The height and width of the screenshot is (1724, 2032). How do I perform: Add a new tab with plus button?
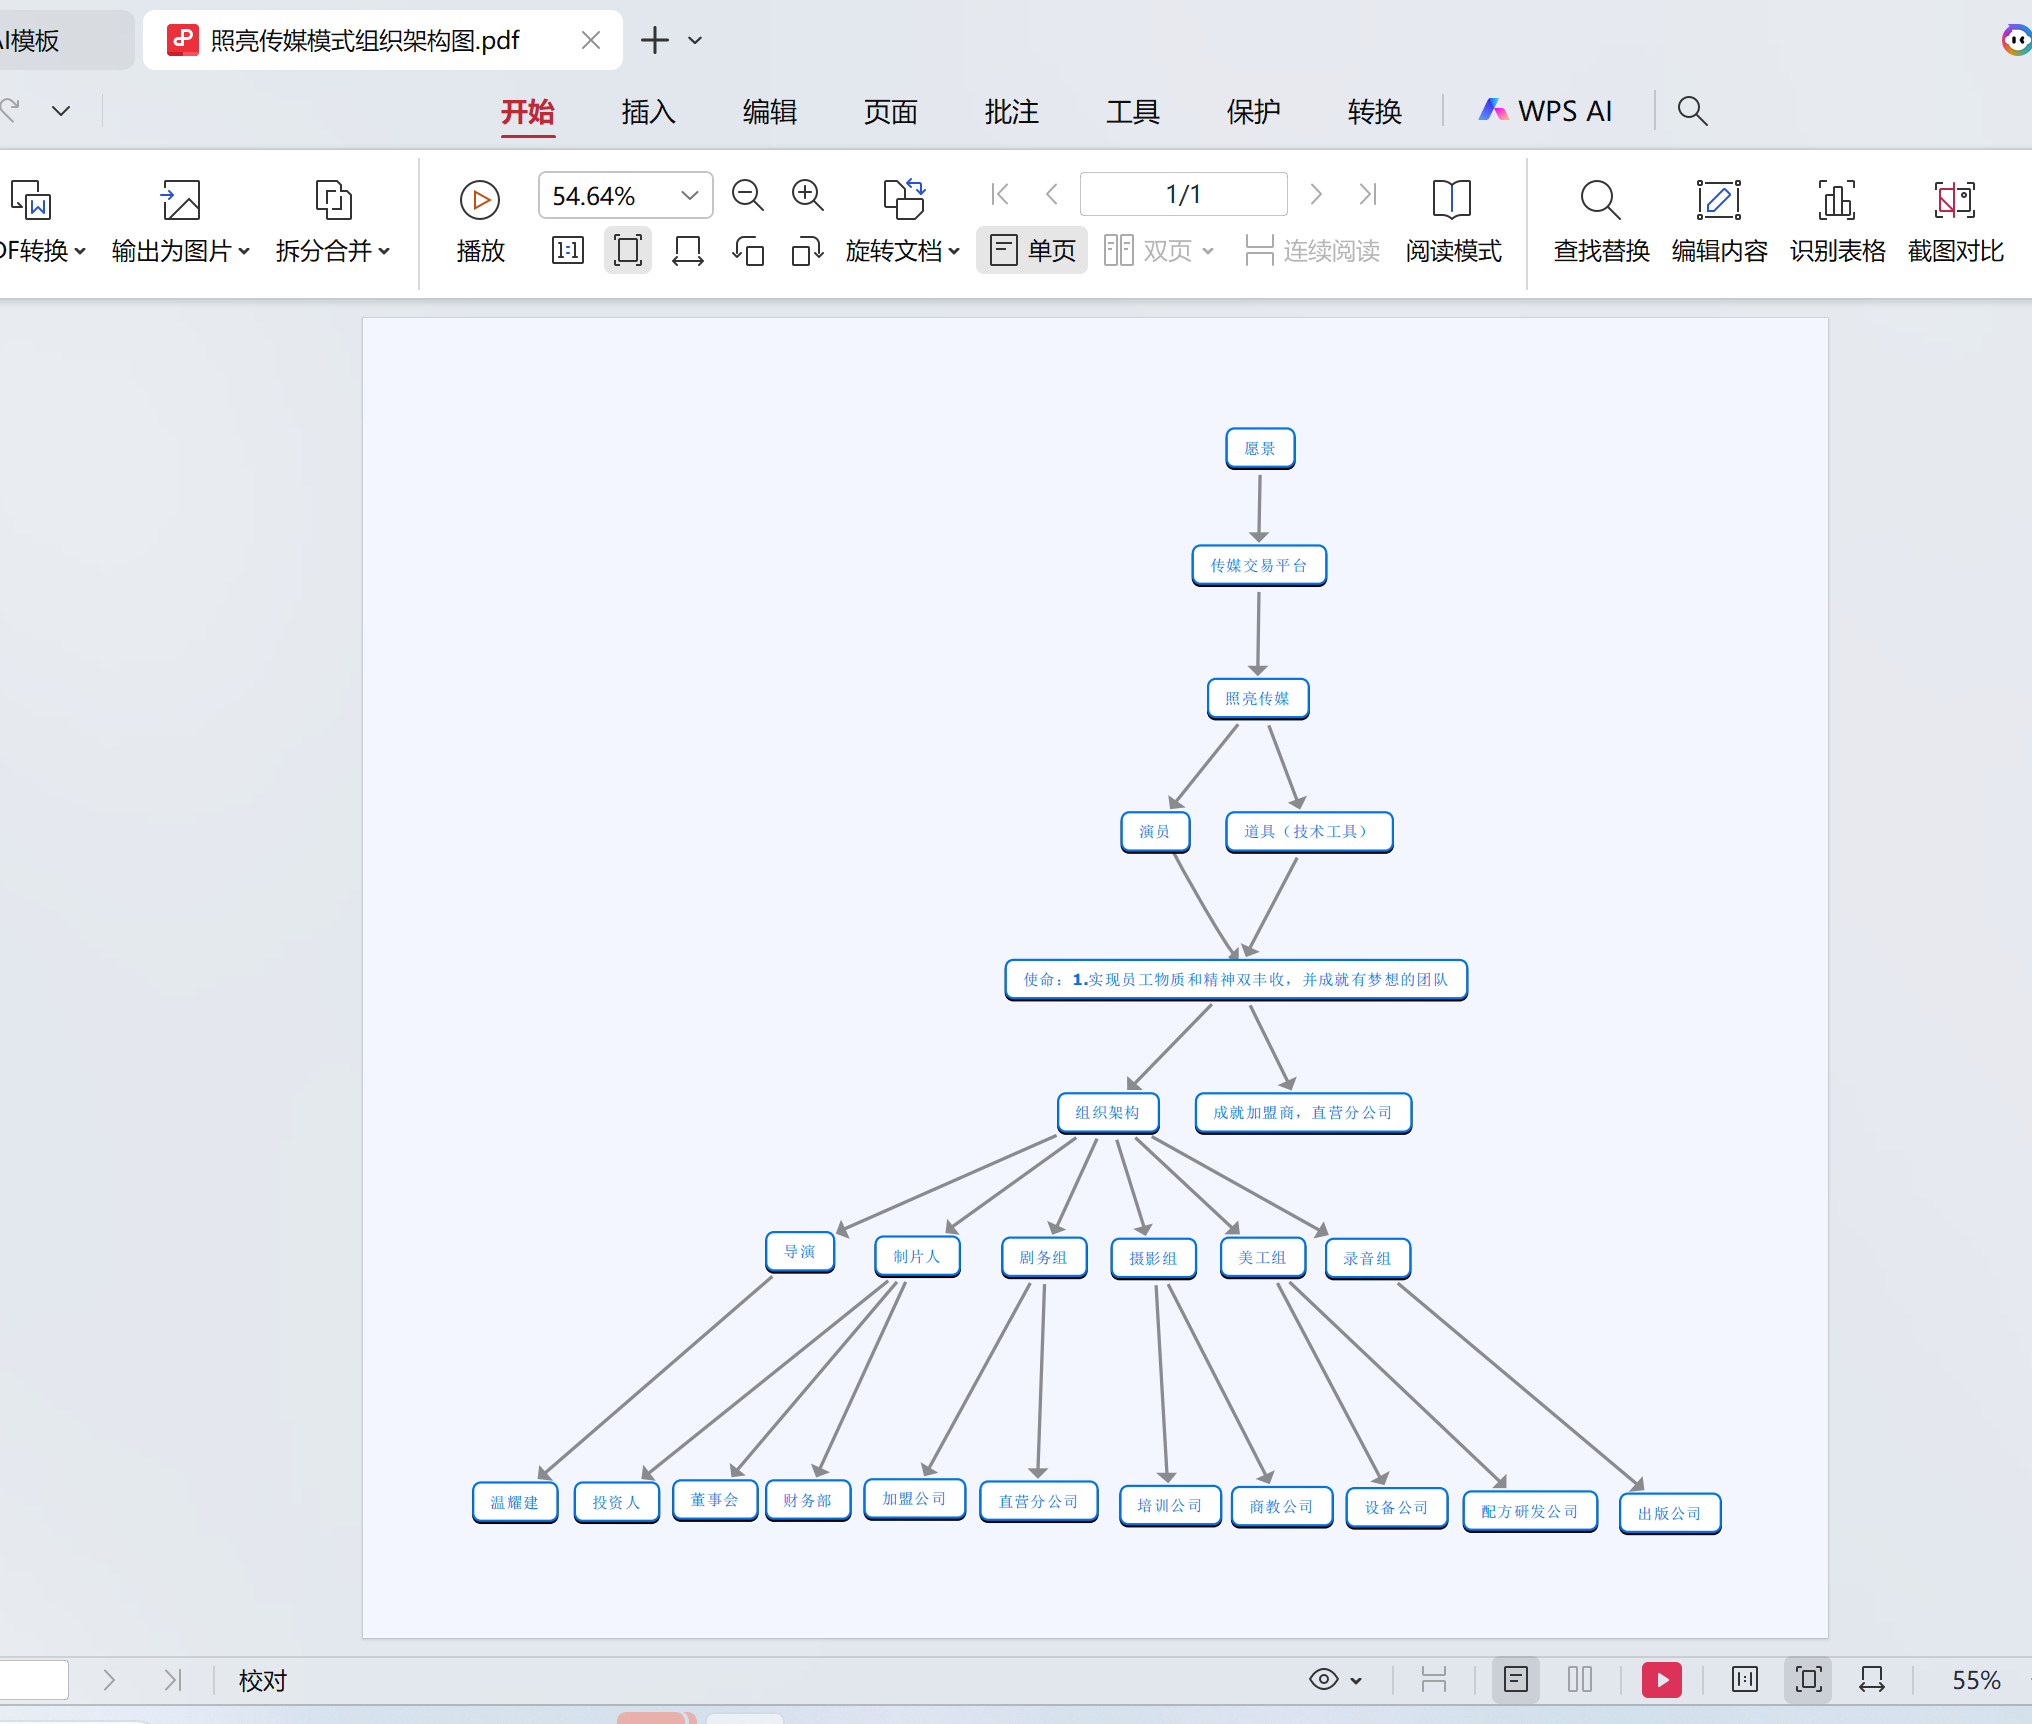pyautogui.click(x=655, y=40)
